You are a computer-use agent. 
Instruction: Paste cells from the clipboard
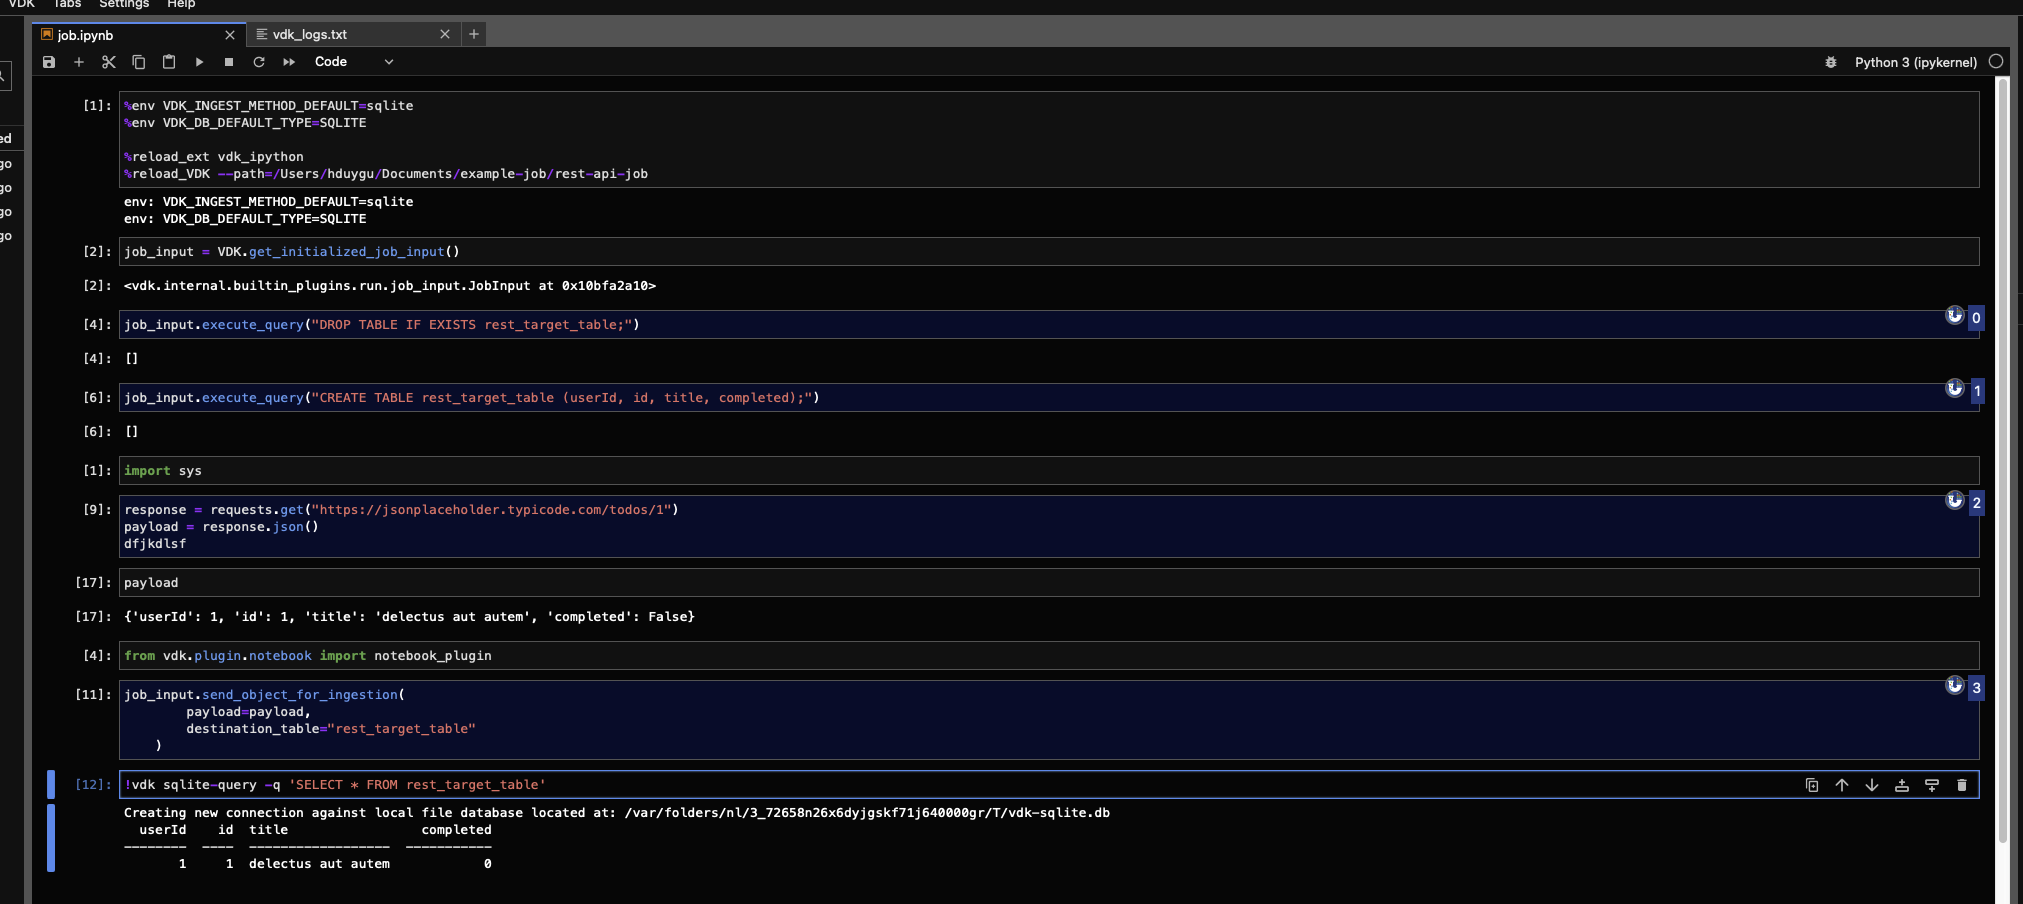[169, 61]
